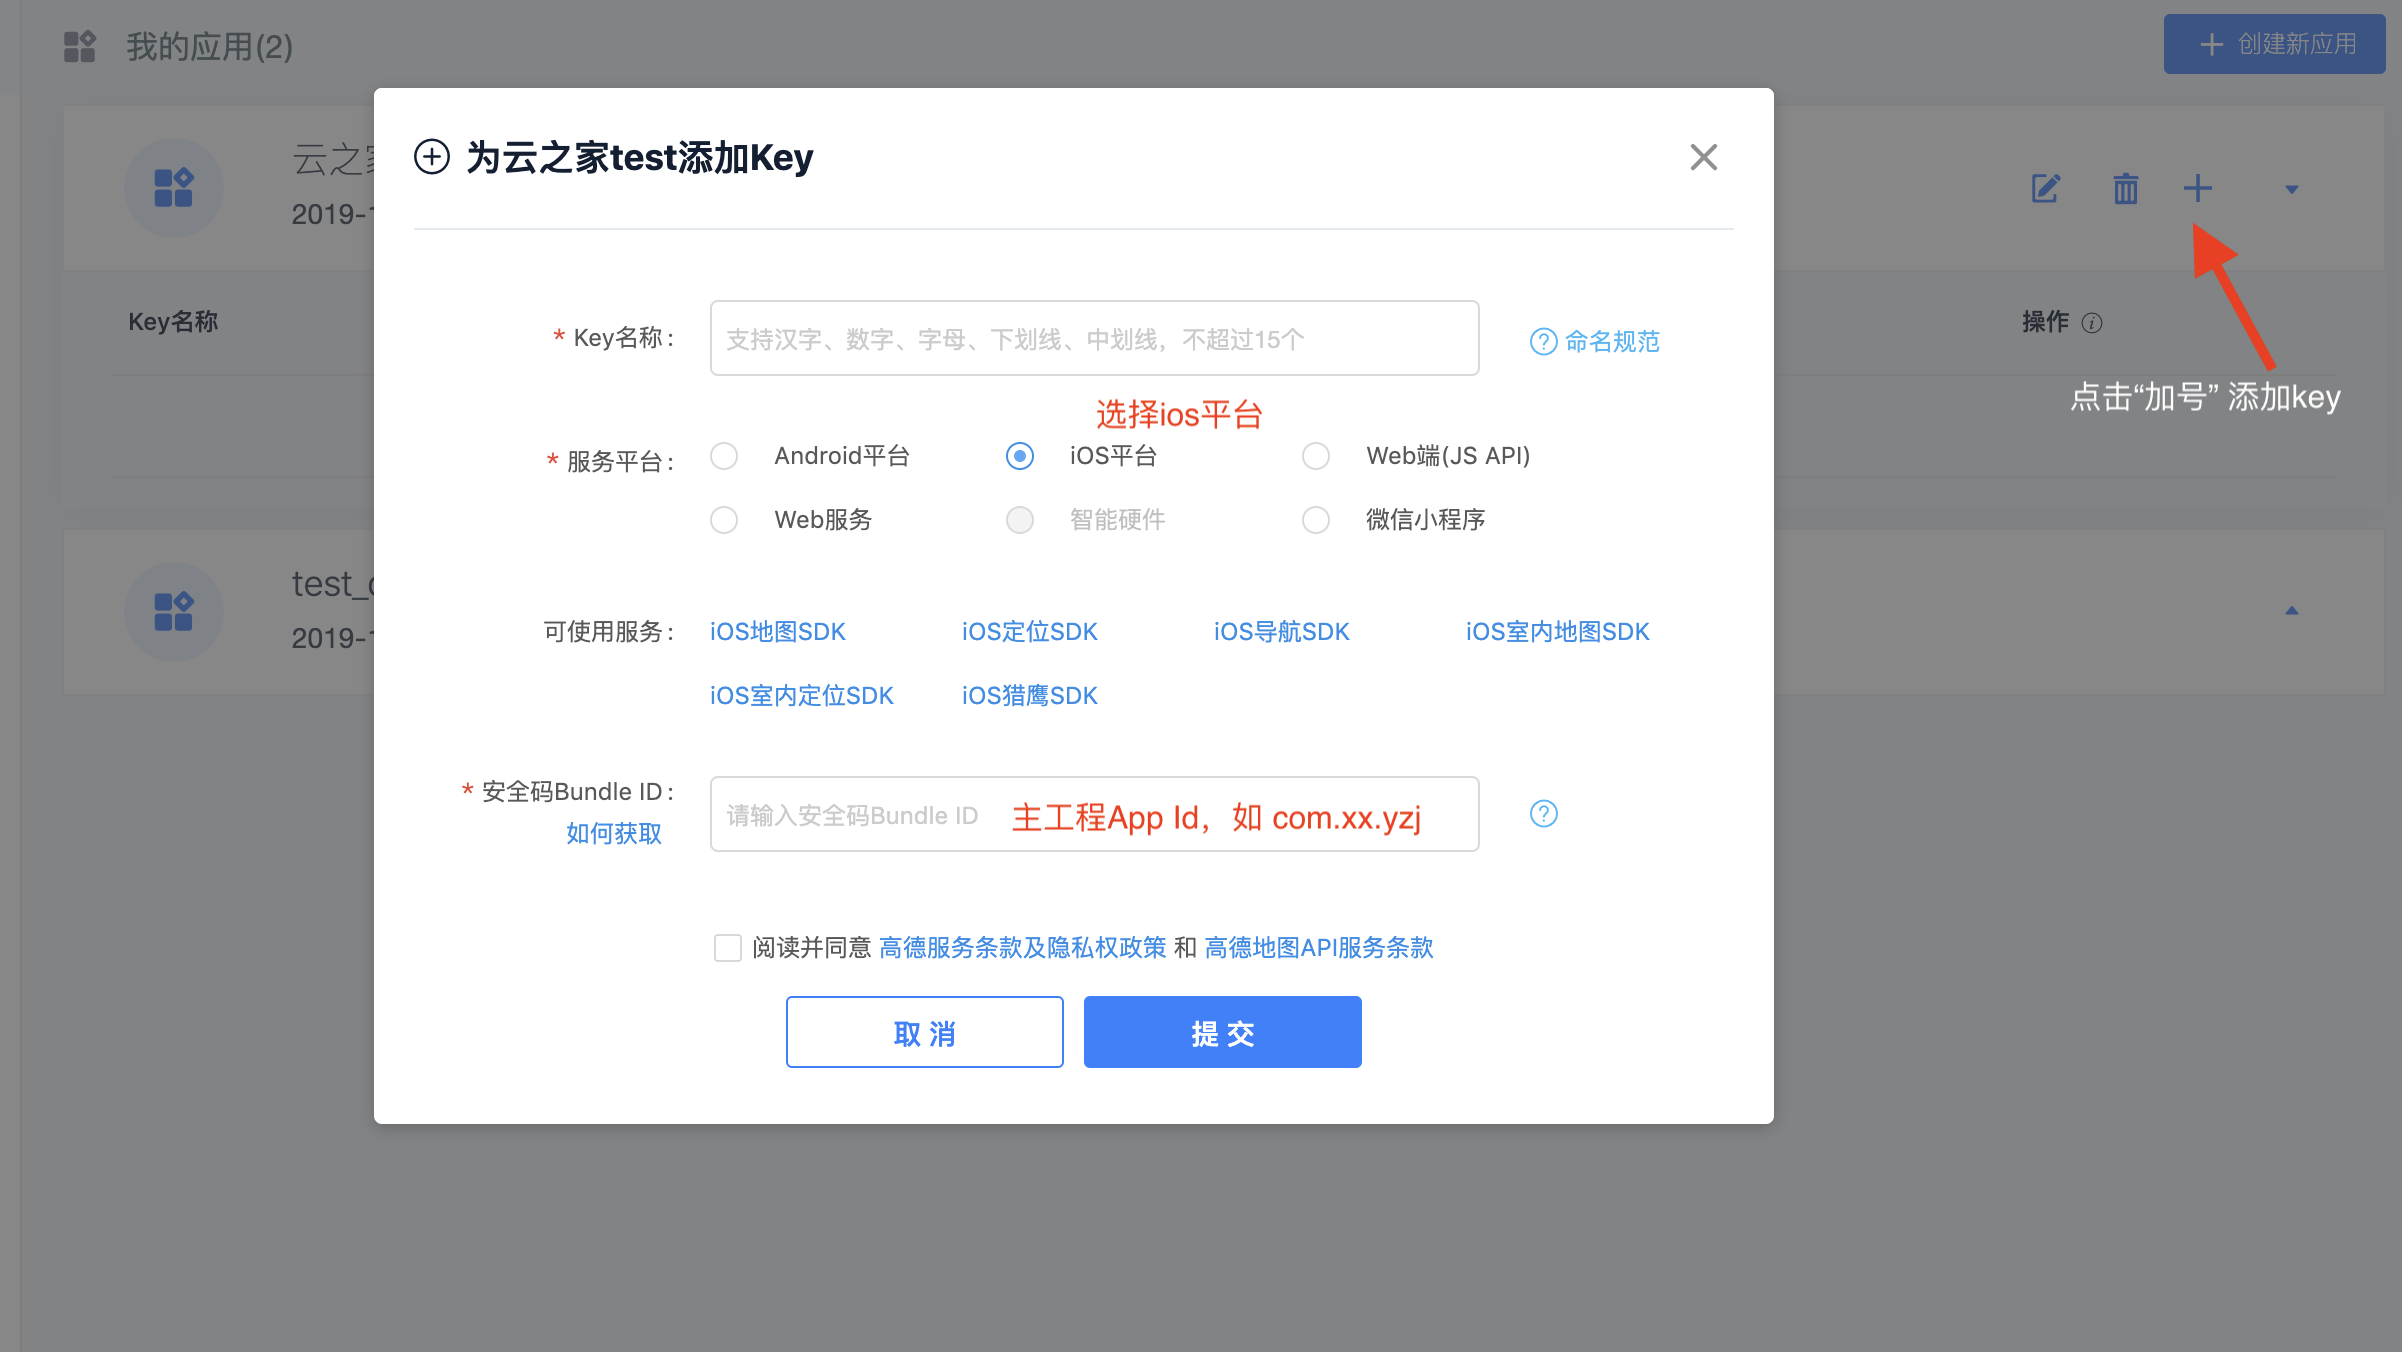
Task: Click the 提交 submit button
Action: (x=1221, y=1031)
